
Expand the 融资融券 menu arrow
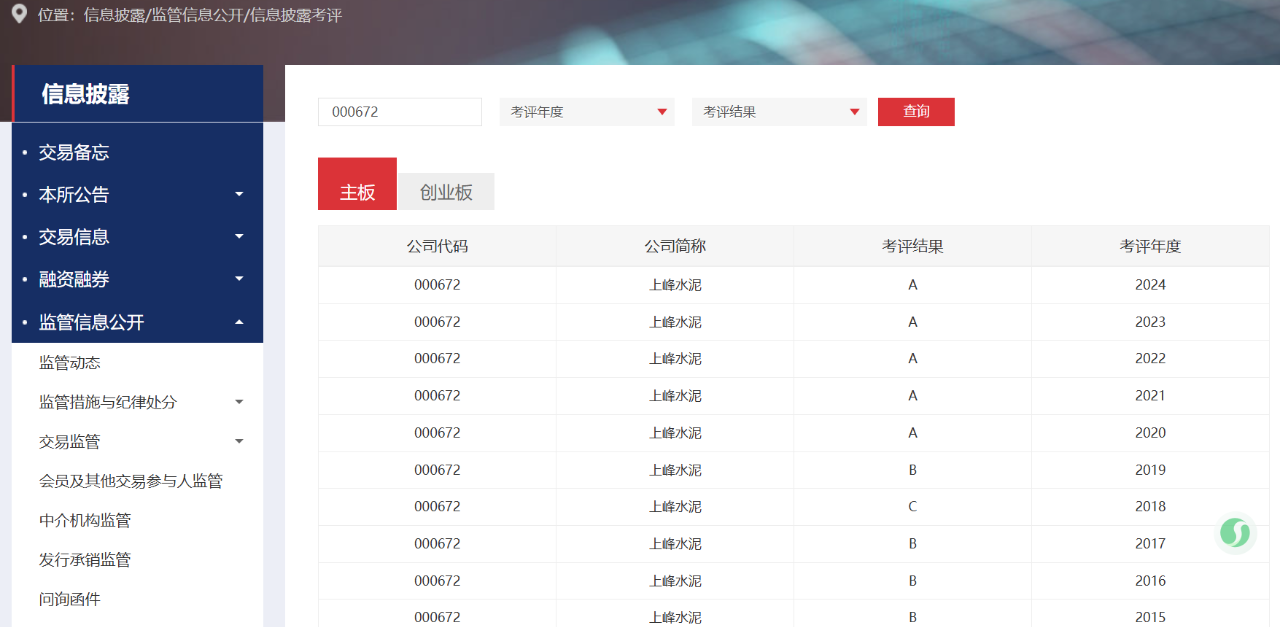pyautogui.click(x=239, y=279)
